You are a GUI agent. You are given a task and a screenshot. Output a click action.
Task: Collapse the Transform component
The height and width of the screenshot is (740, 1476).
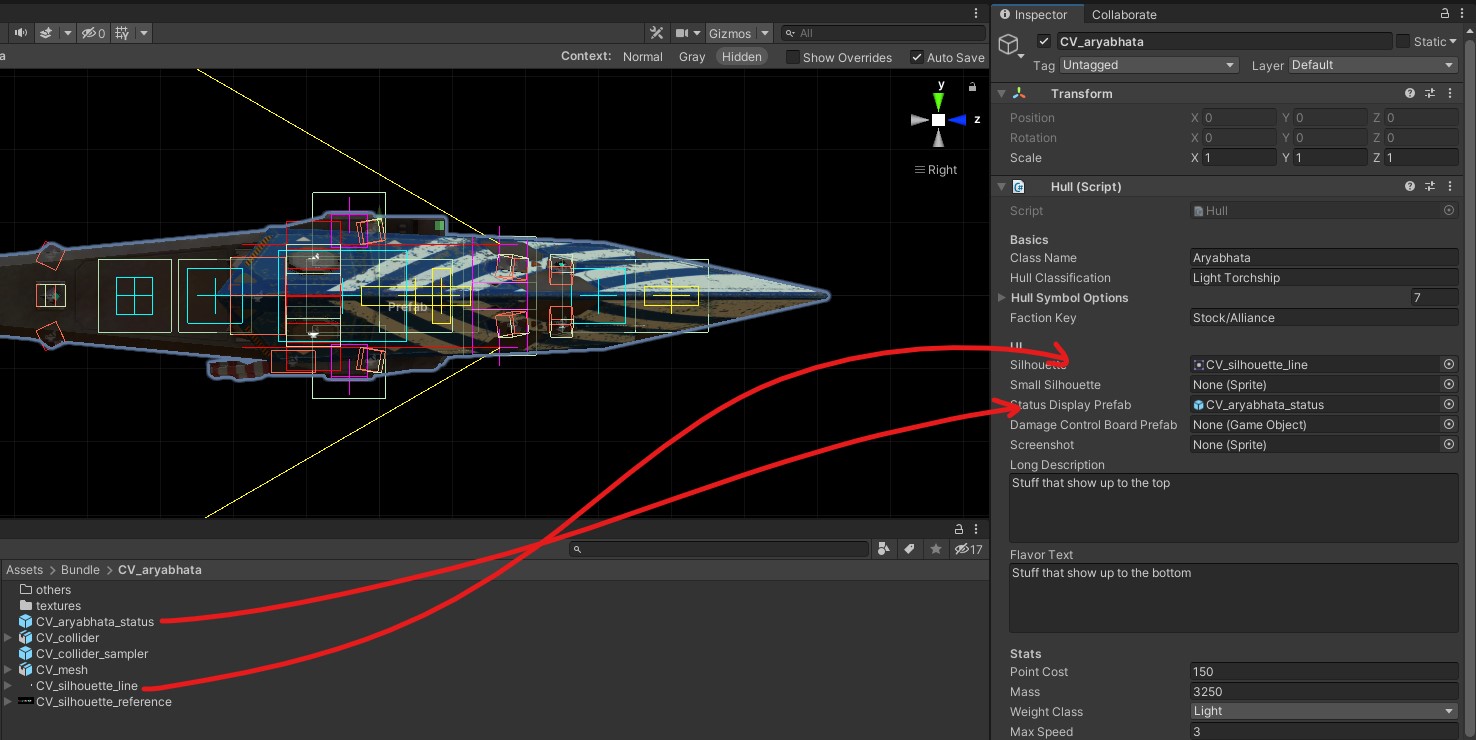(x=1001, y=94)
